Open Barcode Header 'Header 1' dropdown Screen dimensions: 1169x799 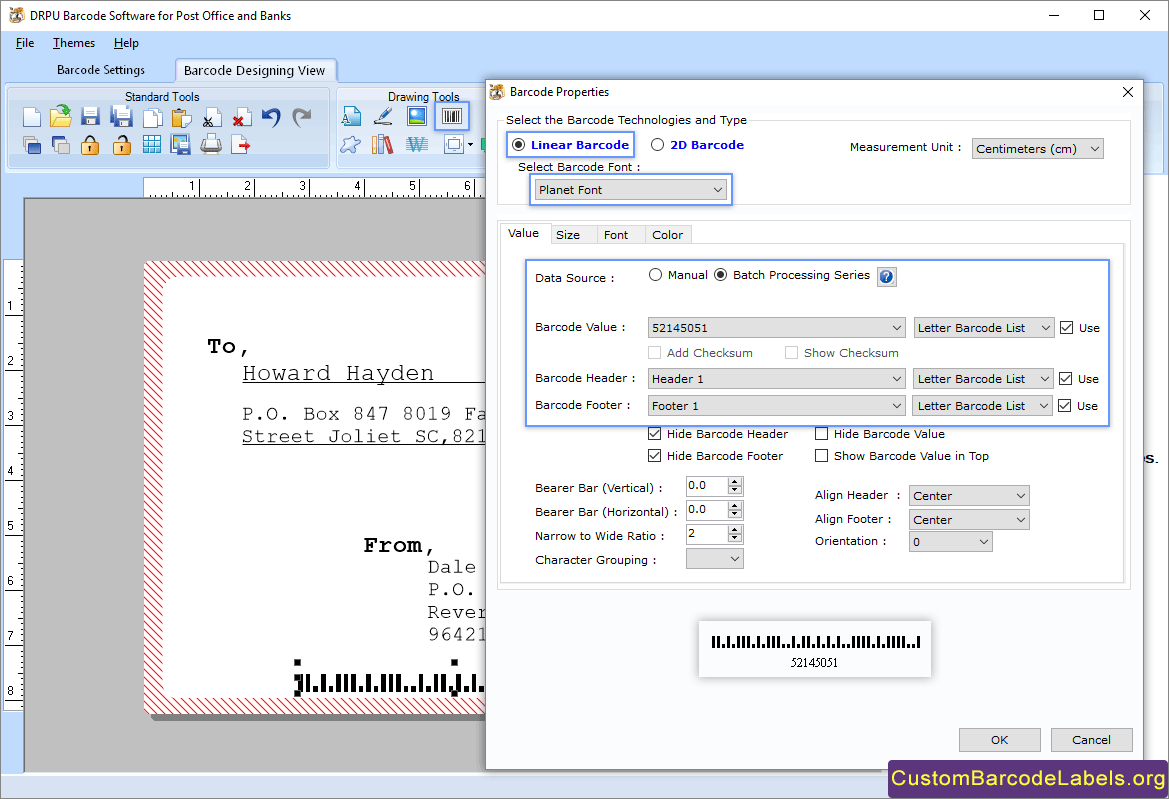pyautogui.click(x=777, y=379)
